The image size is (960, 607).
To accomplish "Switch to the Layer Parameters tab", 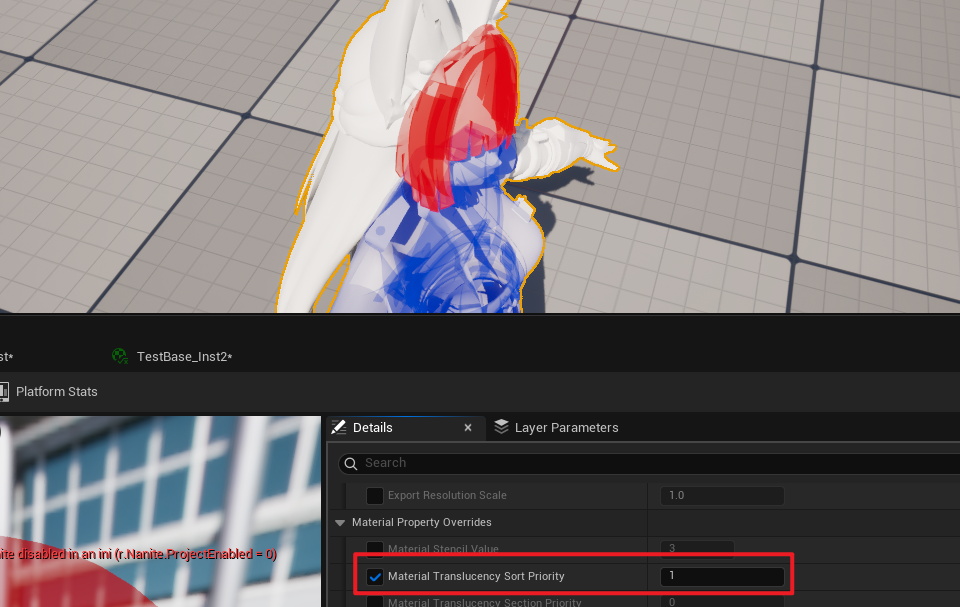I will 566,428.
